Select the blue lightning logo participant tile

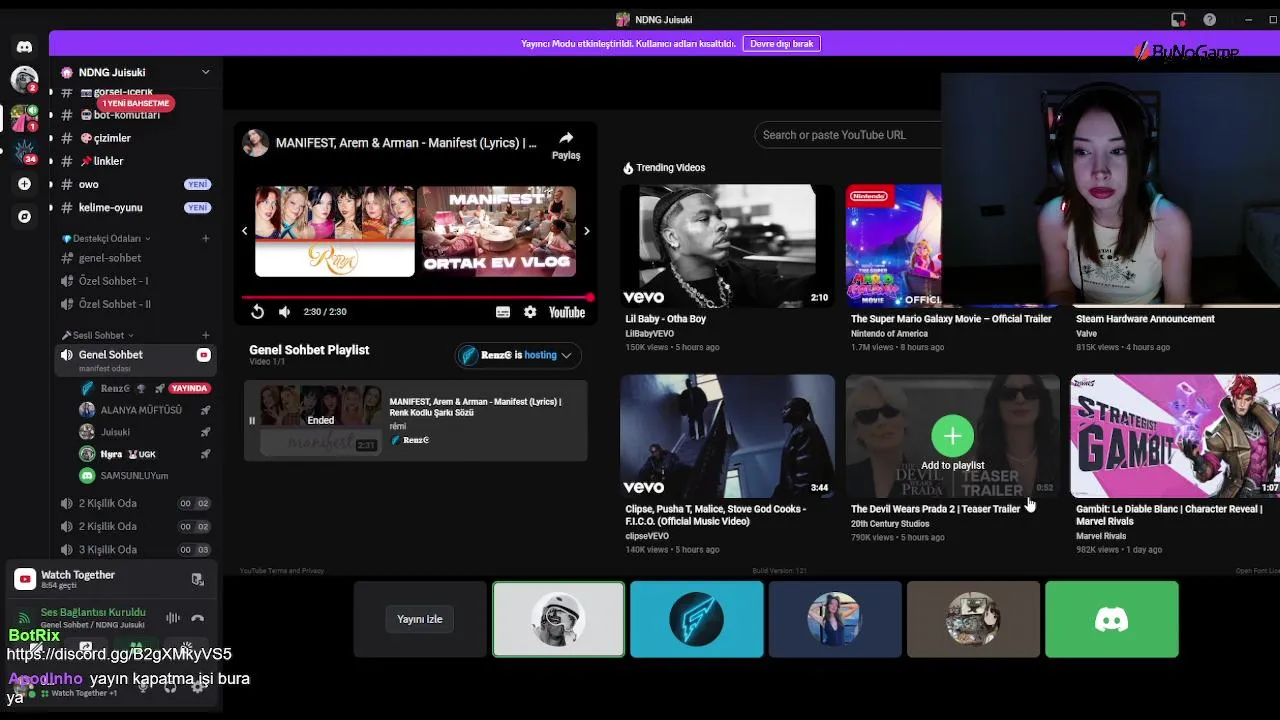[697, 619]
